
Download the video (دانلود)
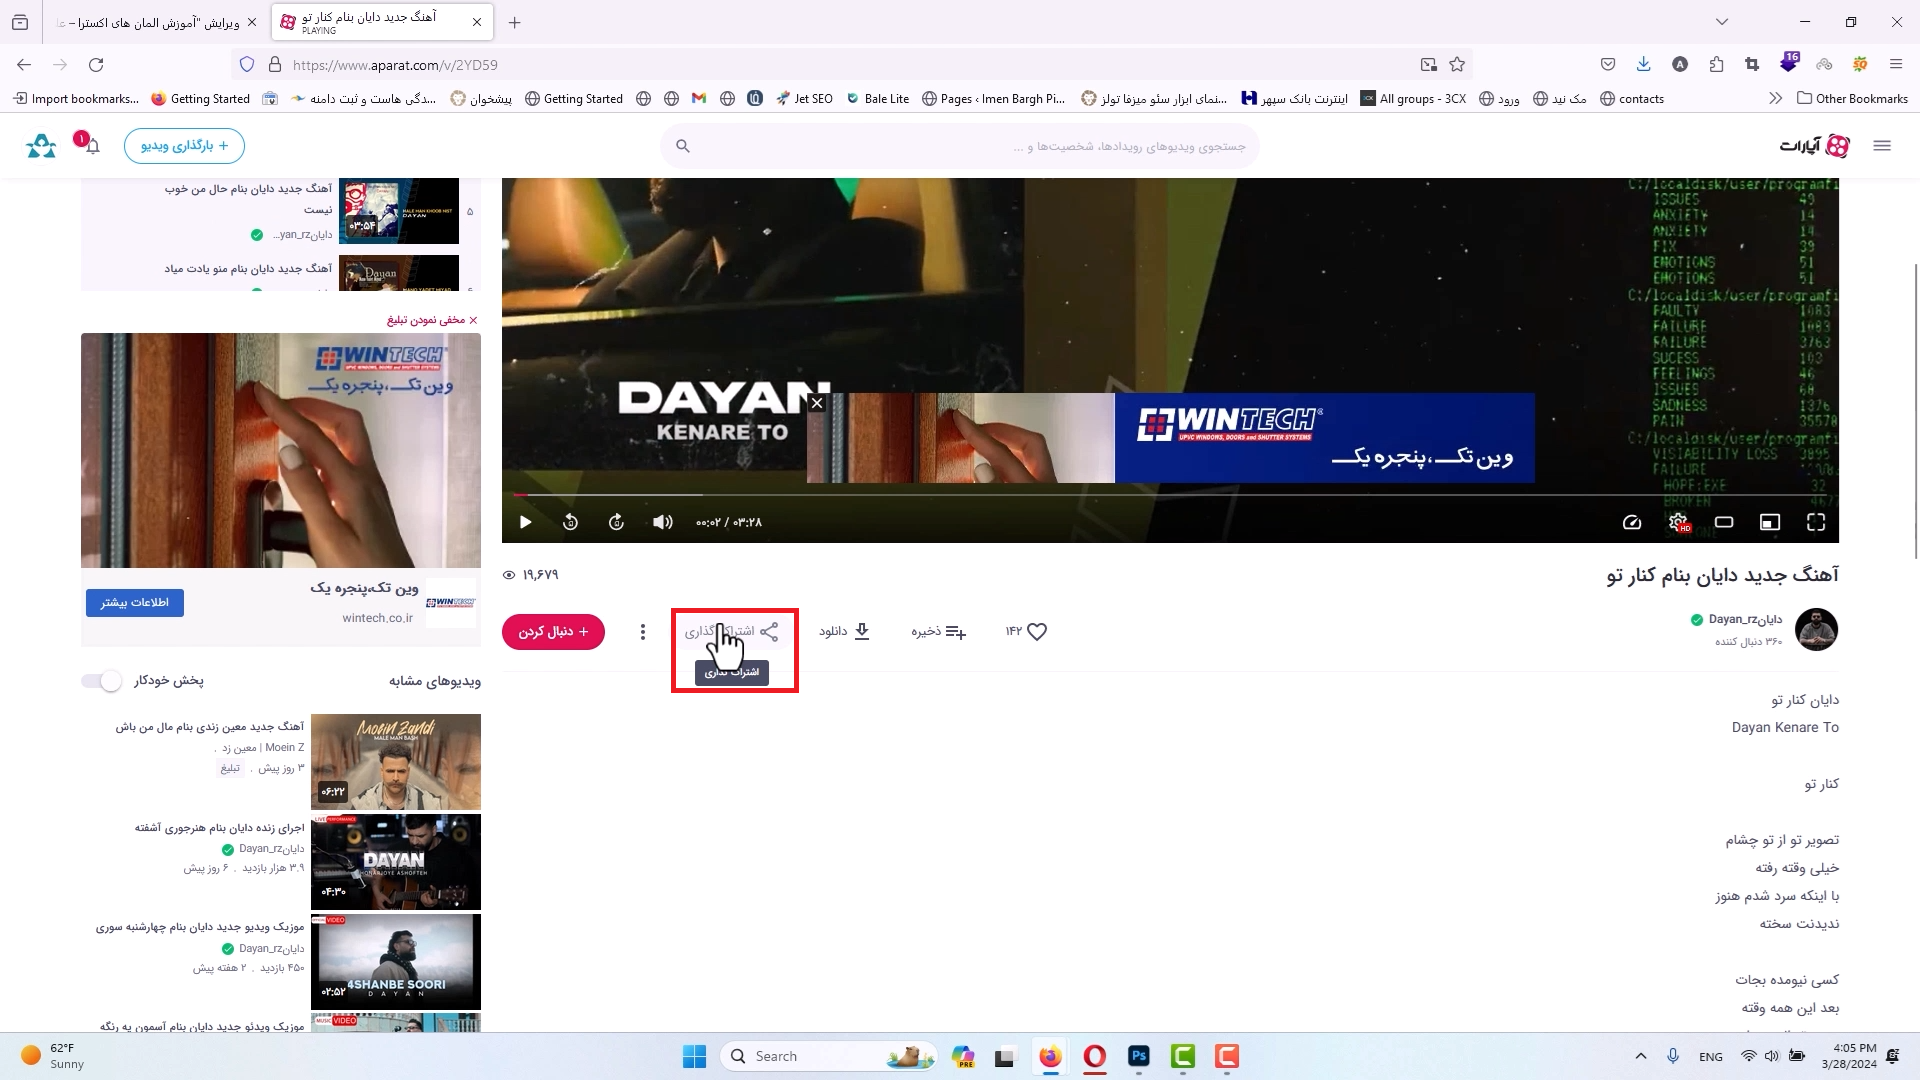(x=845, y=632)
